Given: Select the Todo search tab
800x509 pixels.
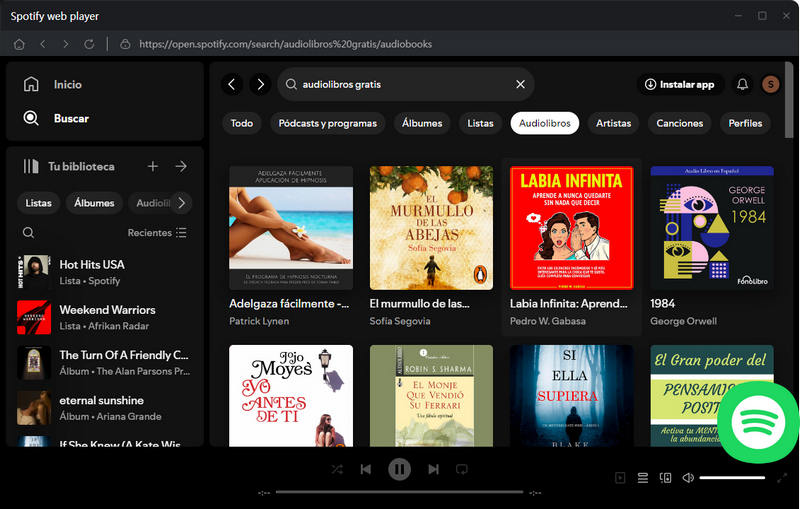Looking at the screenshot, I should [242, 123].
